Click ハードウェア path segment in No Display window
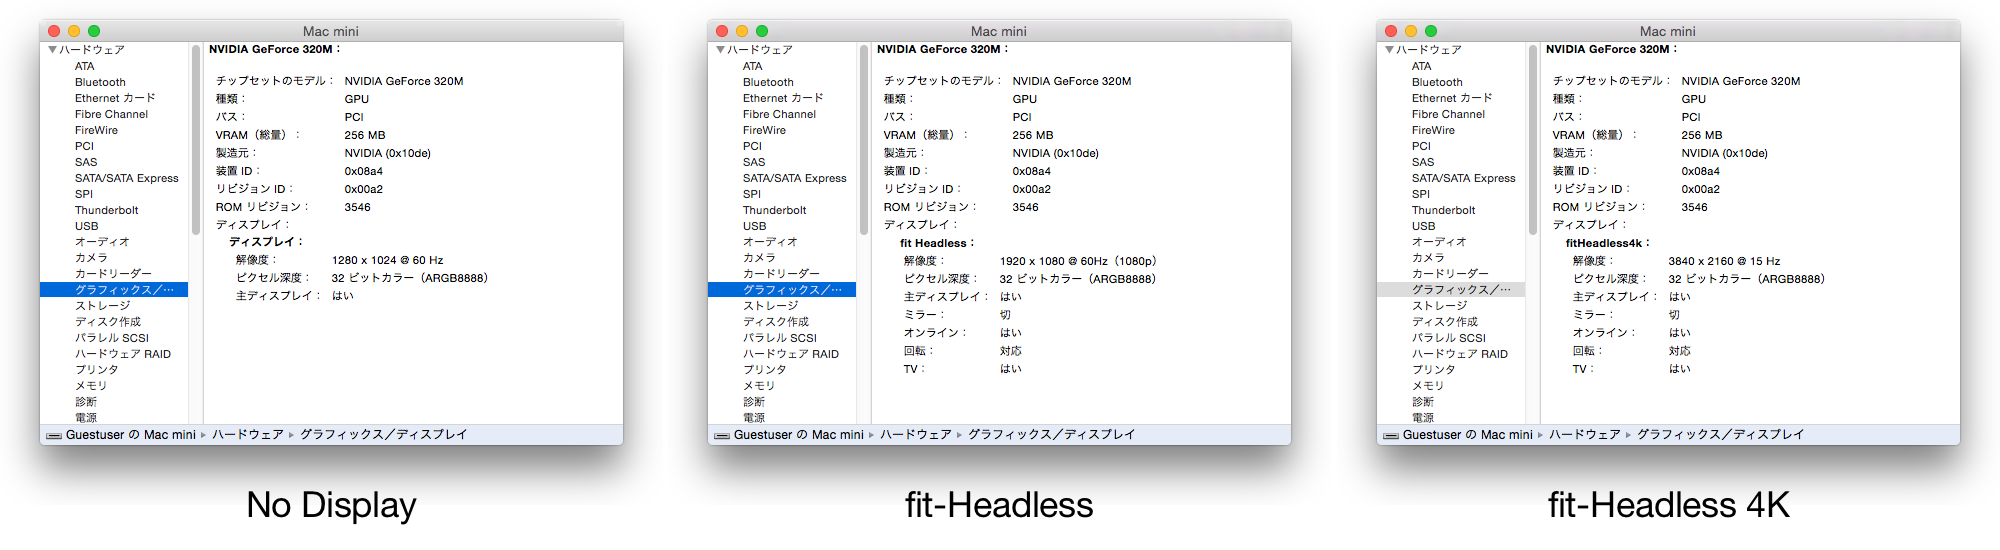Viewport: 2000px width, 550px height. pyautogui.click(x=248, y=435)
